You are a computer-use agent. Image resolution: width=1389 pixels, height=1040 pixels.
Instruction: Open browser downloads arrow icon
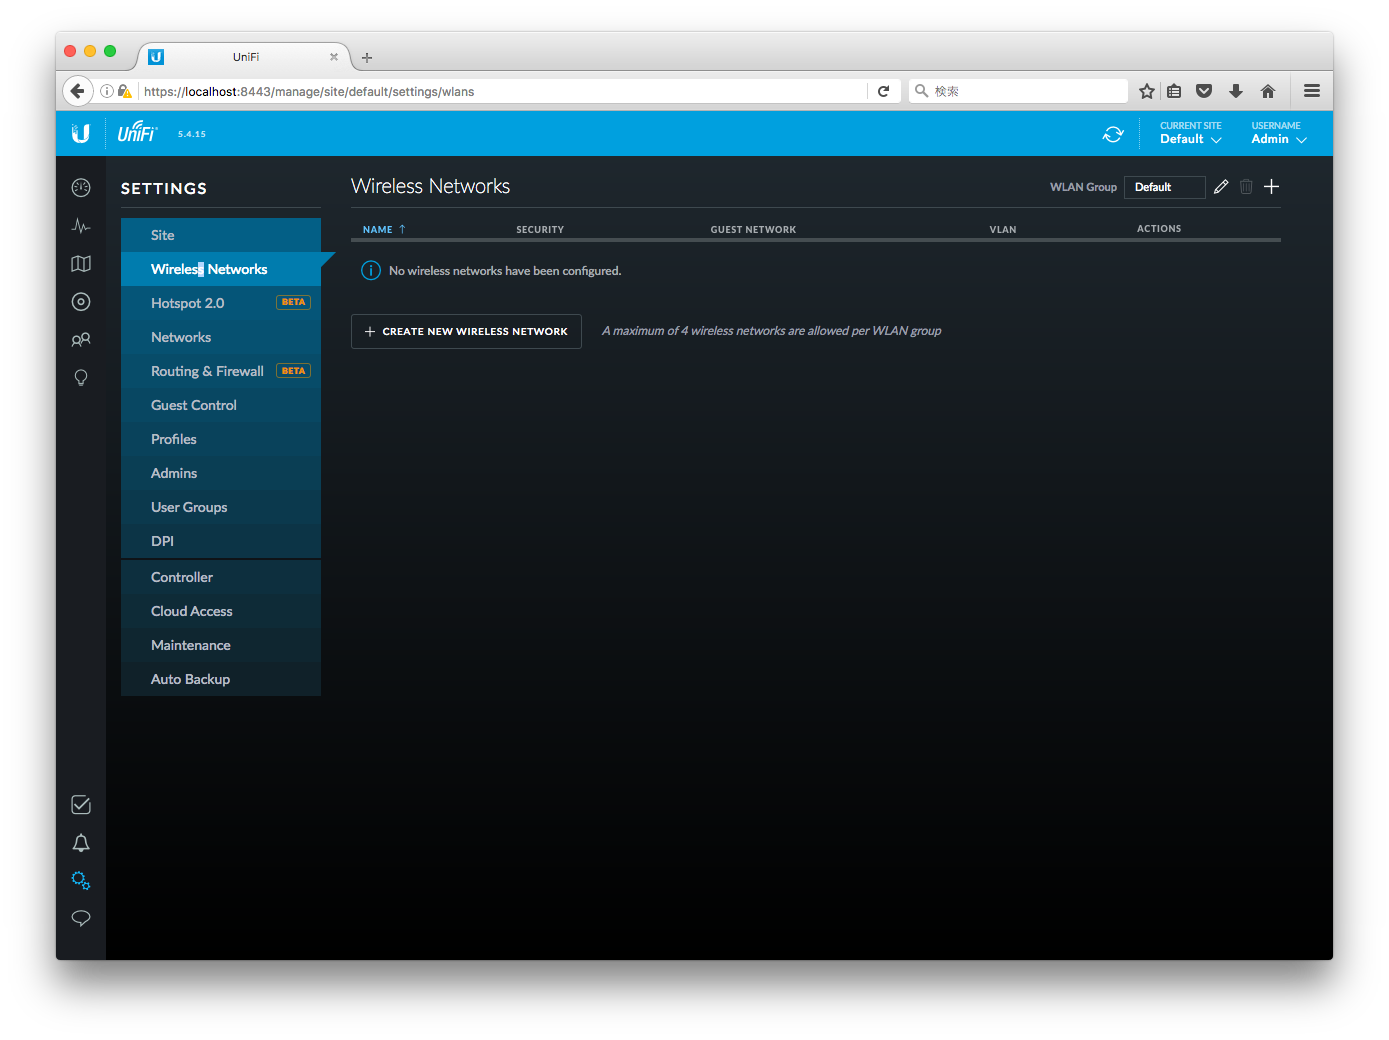(x=1236, y=91)
